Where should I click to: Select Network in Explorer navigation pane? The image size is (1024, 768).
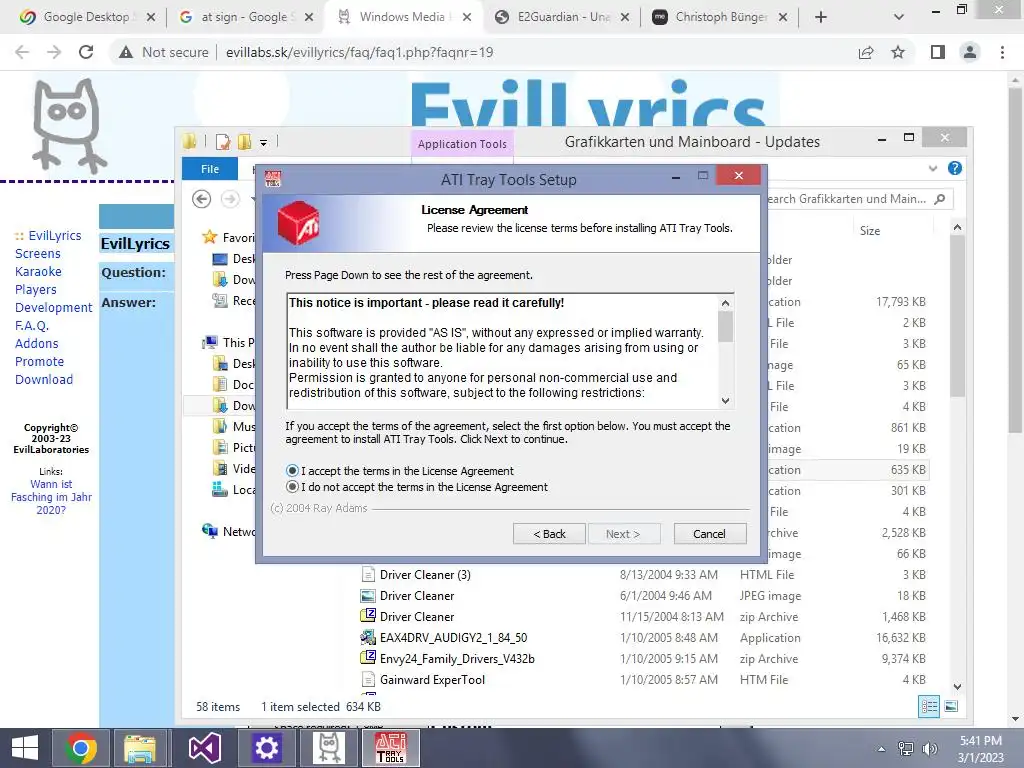229,531
